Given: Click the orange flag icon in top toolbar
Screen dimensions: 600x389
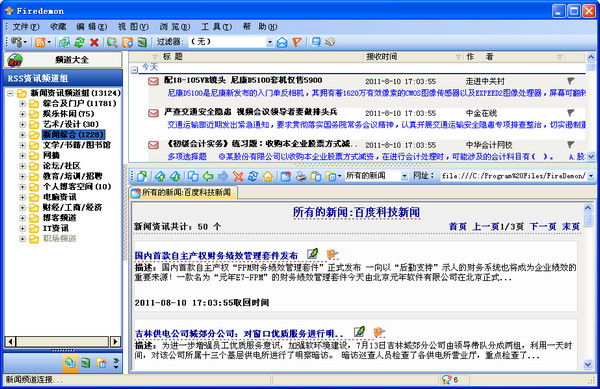Looking at the screenshot, I should click(297, 42).
